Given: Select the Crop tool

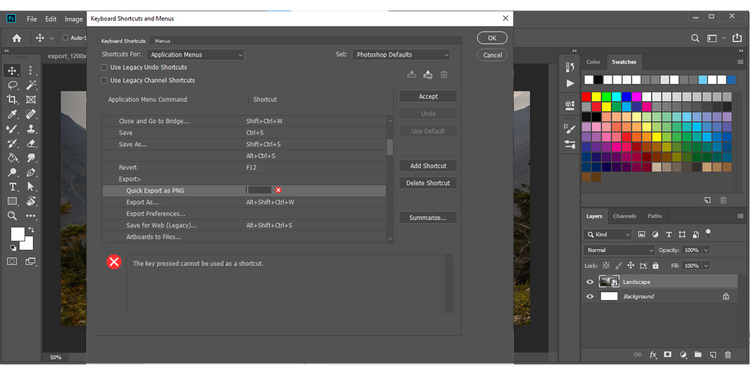Looking at the screenshot, I should click(12, 99).
